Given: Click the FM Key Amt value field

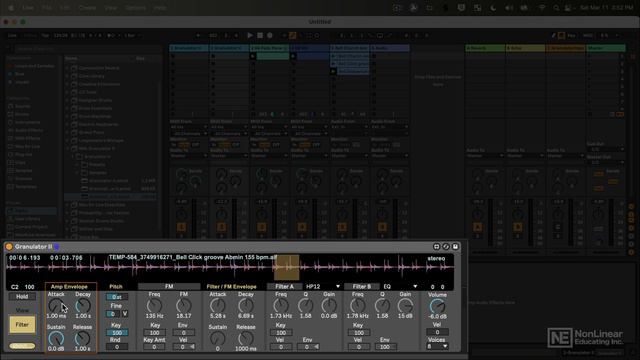Looking at the screenshot, I should coord(154,347).
